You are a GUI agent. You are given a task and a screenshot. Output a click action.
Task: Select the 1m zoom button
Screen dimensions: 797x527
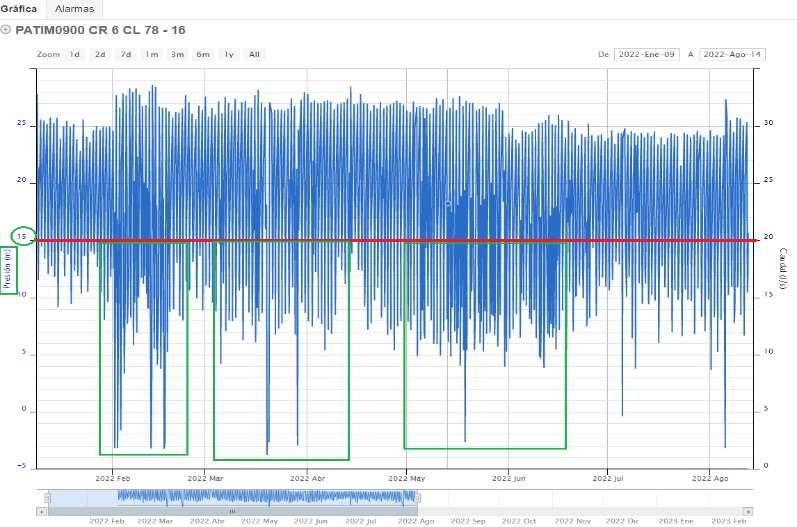(151, 54)
